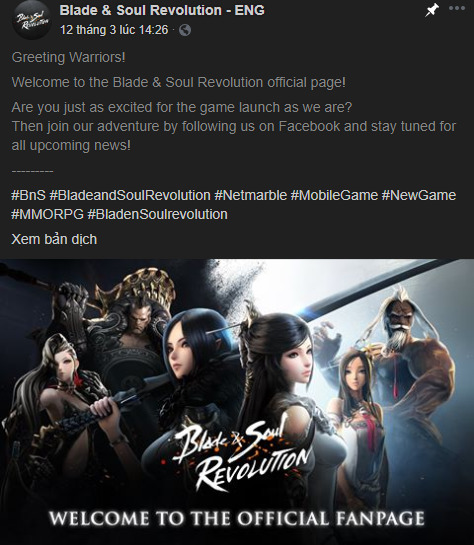Screen dimensions: 474x545
Task: Open the official fanpage banner image
Action: tap(237, 402)
